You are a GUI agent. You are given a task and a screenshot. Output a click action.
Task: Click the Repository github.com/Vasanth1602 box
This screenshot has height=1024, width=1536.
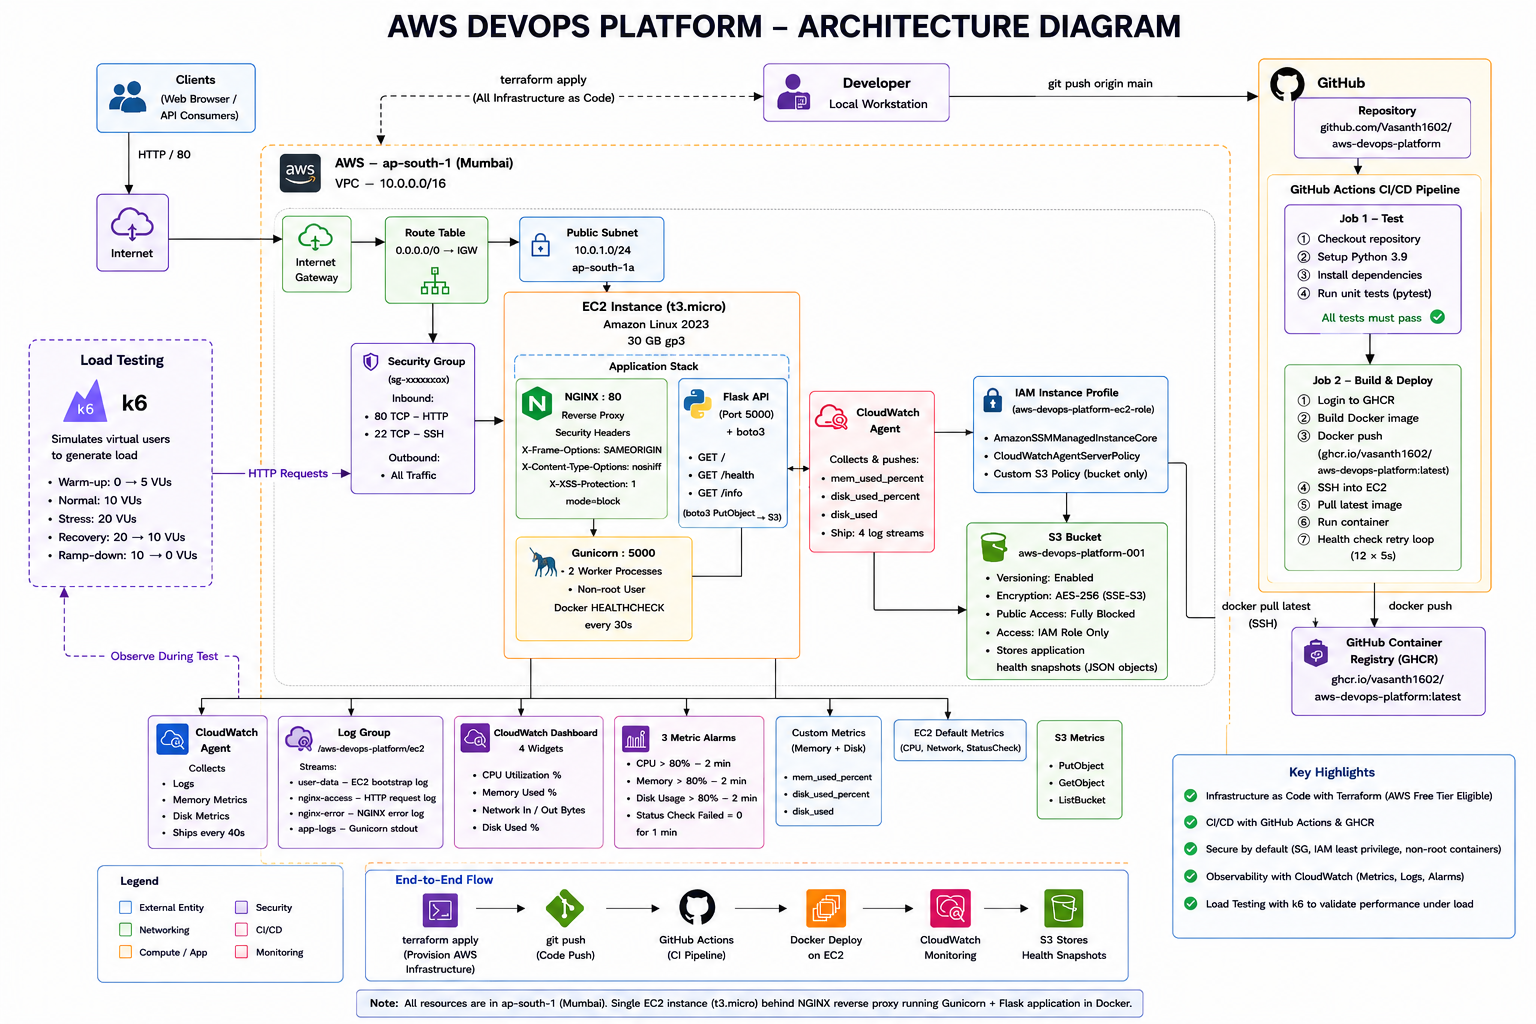tap(1382, 128)
